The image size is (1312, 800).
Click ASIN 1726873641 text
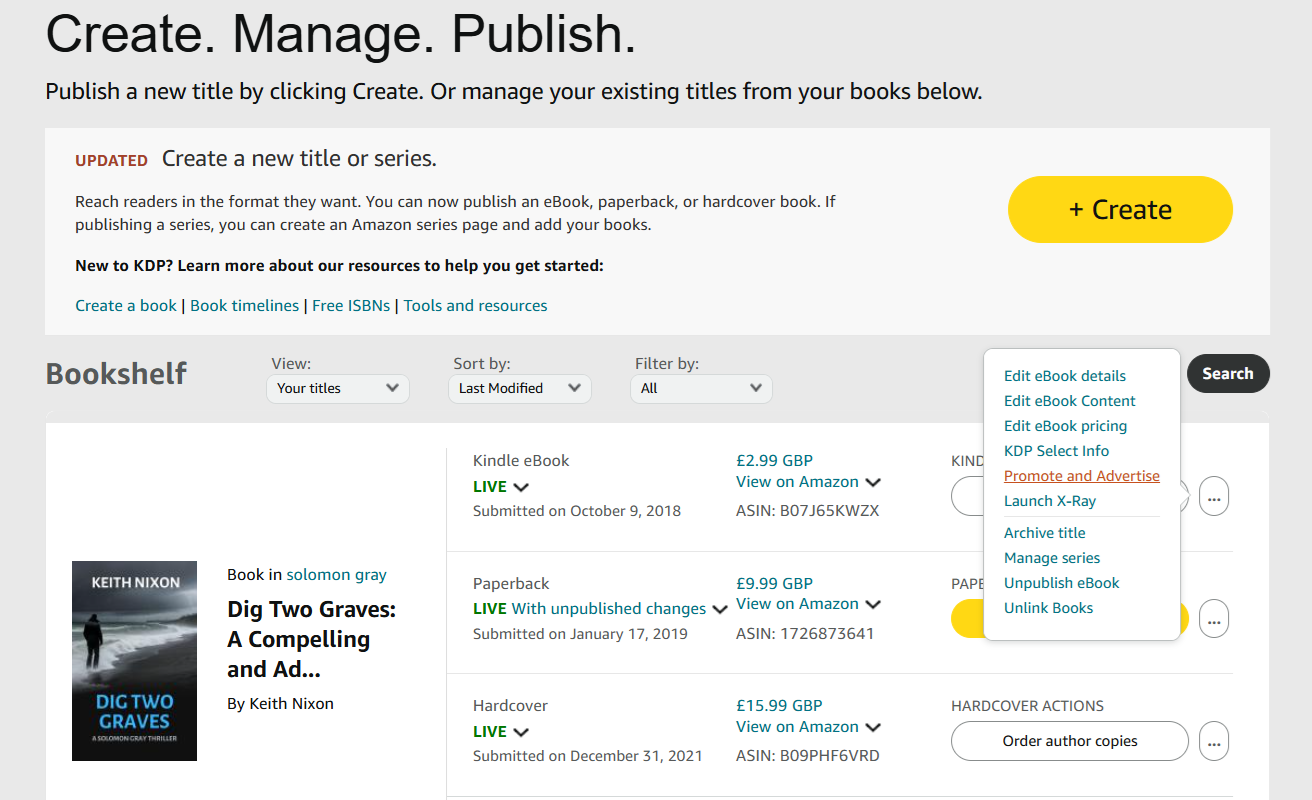[x=805, y=634]
